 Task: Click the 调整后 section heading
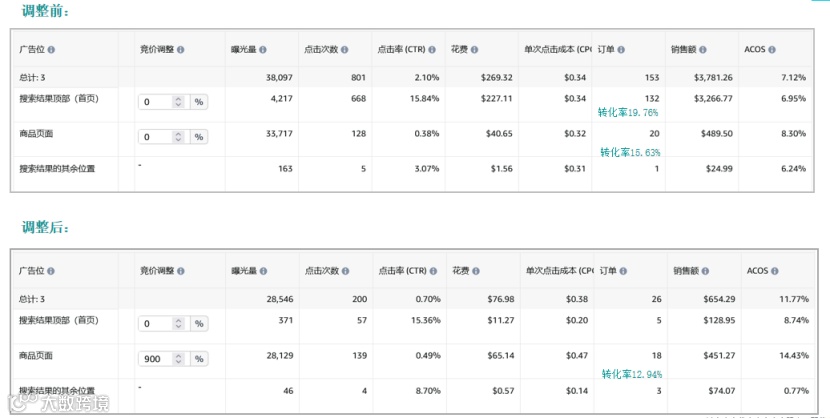(45, 227)
